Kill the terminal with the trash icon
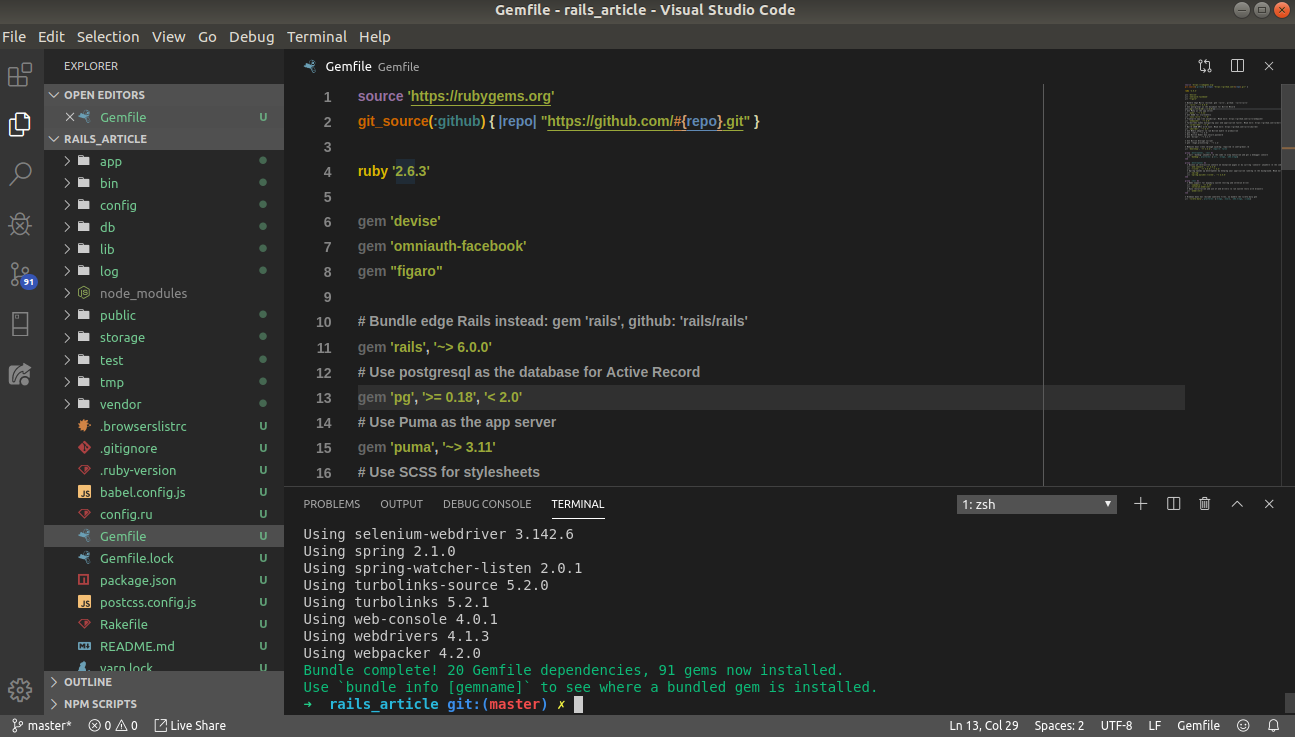This screenshot has width=1295, height=737. (x=1205, y=504)
